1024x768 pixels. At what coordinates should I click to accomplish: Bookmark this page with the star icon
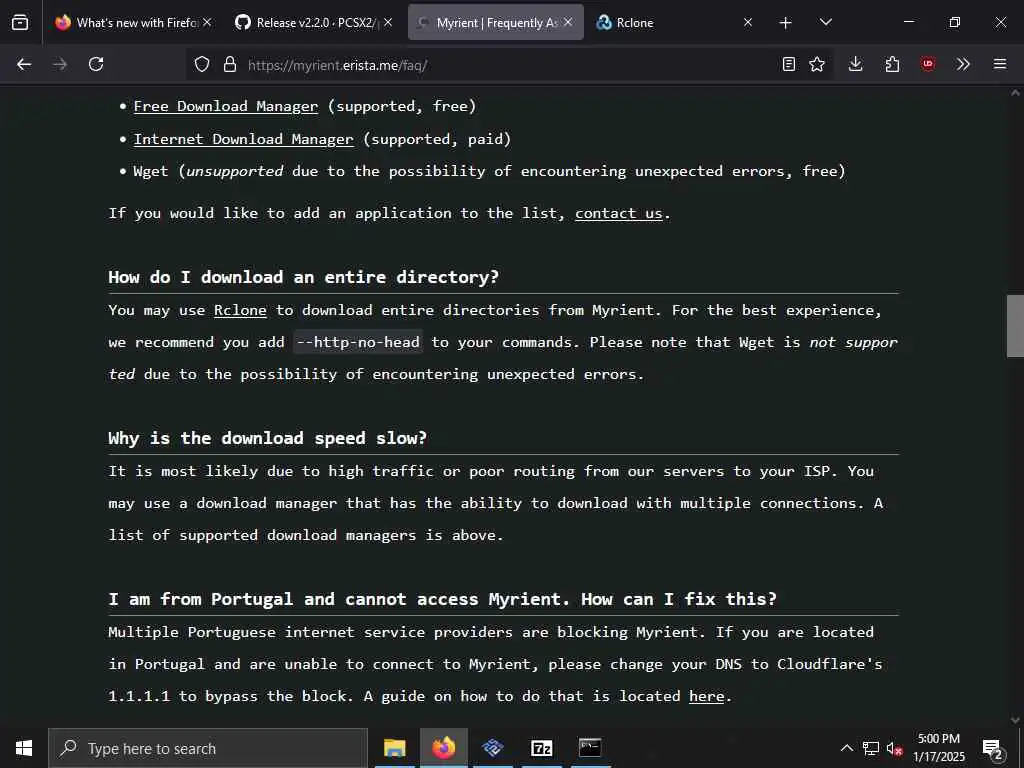click(817, 64)
